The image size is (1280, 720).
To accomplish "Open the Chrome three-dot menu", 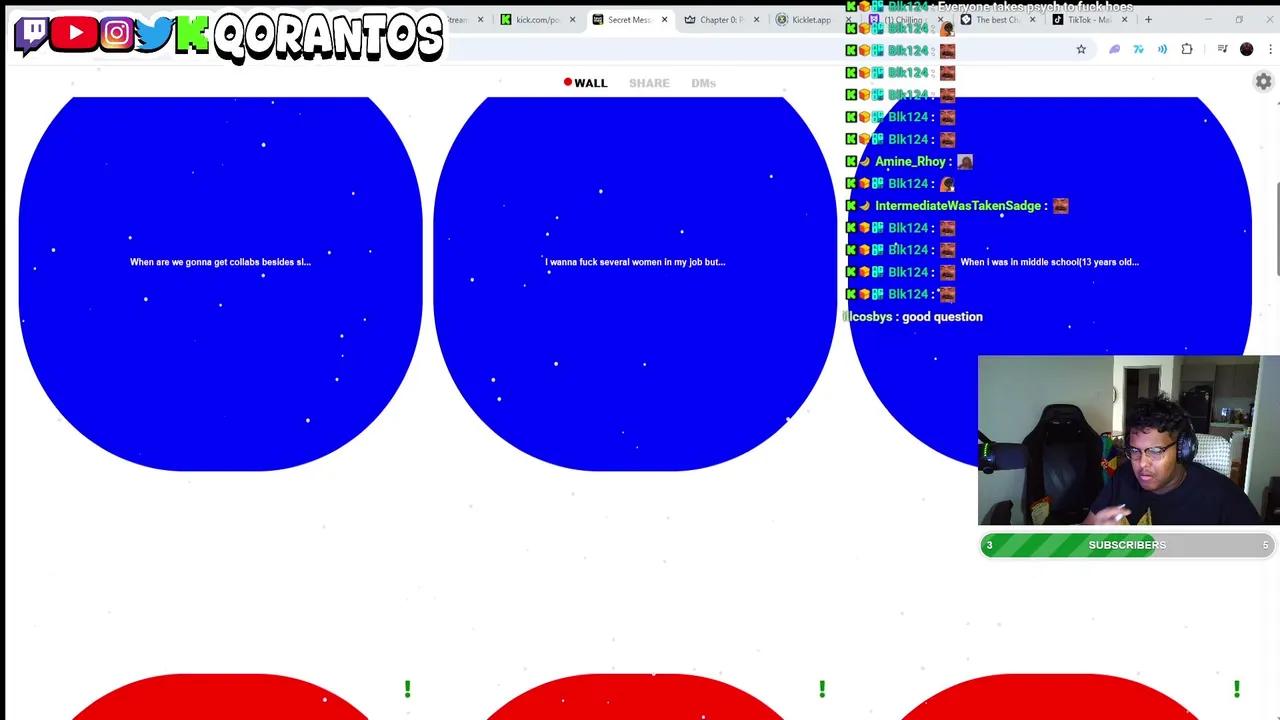I will coord(1270,49).
